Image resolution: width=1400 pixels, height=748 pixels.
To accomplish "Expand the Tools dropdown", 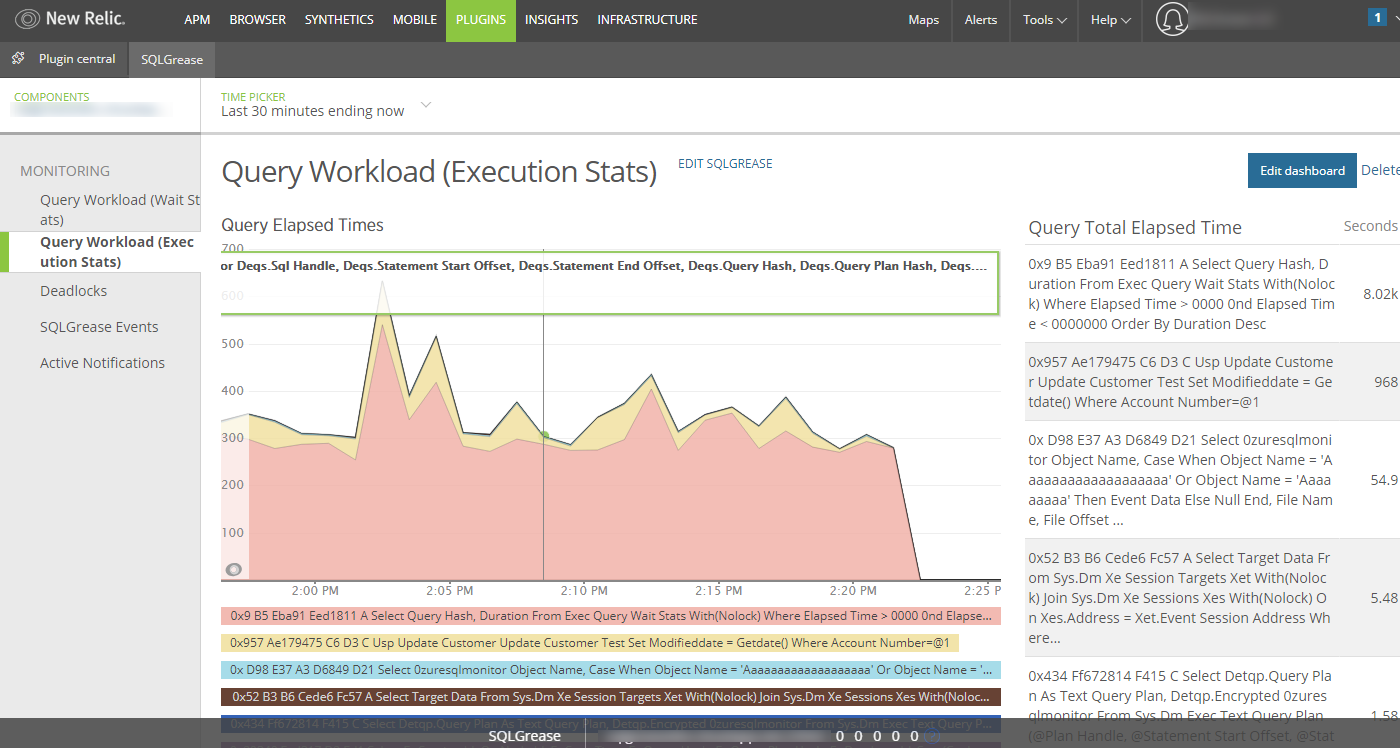I will pyautogui.click(x=1044, y=20).
